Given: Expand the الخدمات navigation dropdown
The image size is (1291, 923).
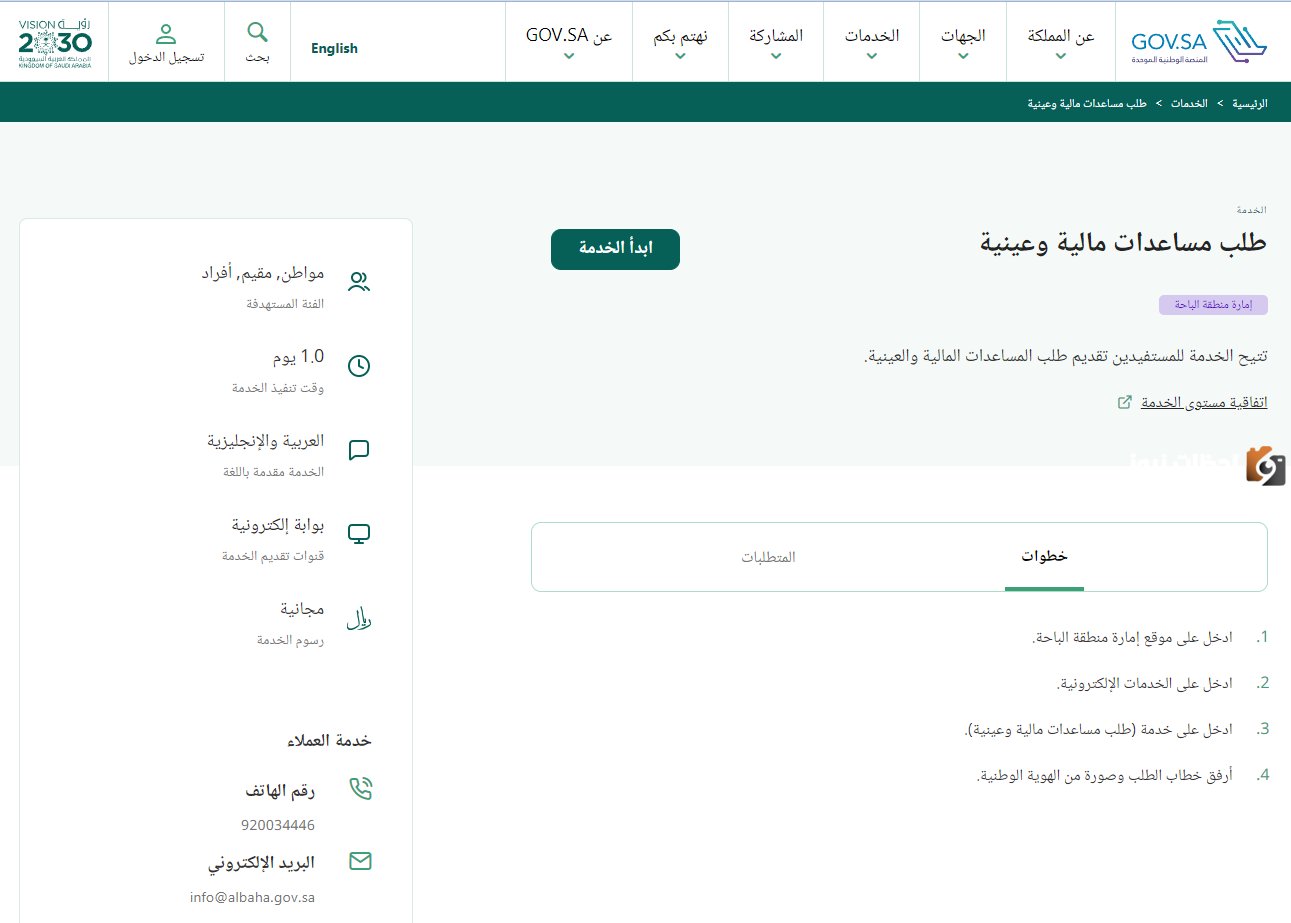Looking at the screenshot, I should click(x=870, y=41).
